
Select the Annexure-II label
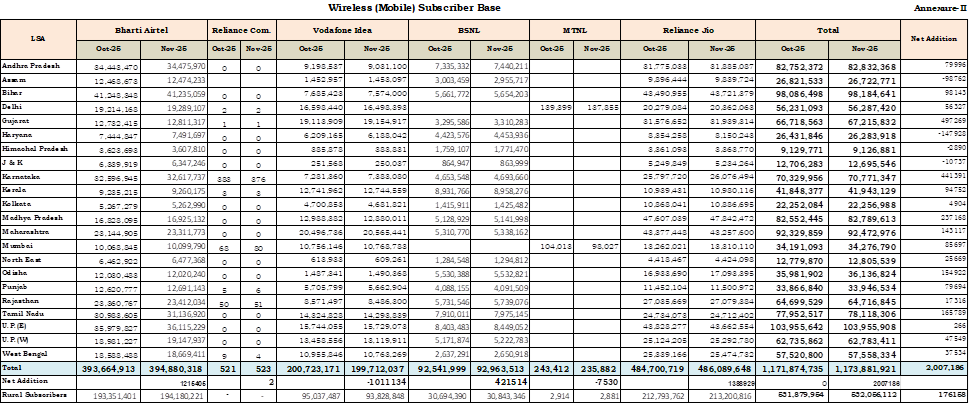click(x=937, y=8)
